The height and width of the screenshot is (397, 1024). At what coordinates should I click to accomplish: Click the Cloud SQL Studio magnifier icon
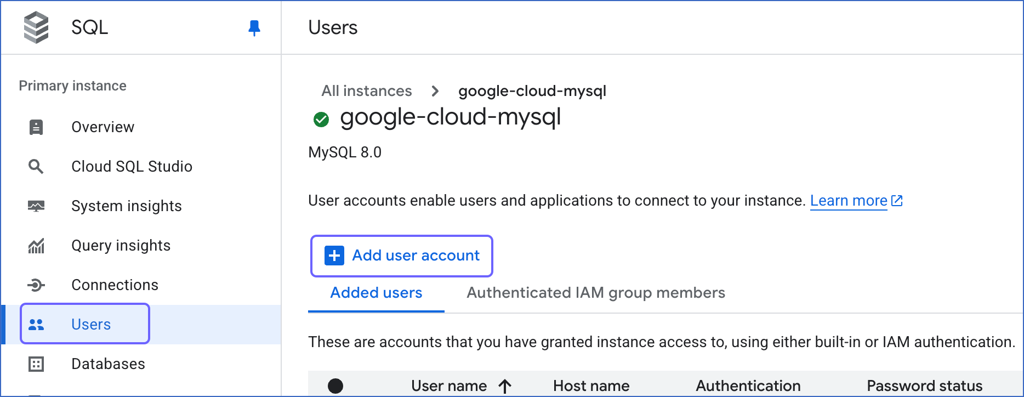37,167
